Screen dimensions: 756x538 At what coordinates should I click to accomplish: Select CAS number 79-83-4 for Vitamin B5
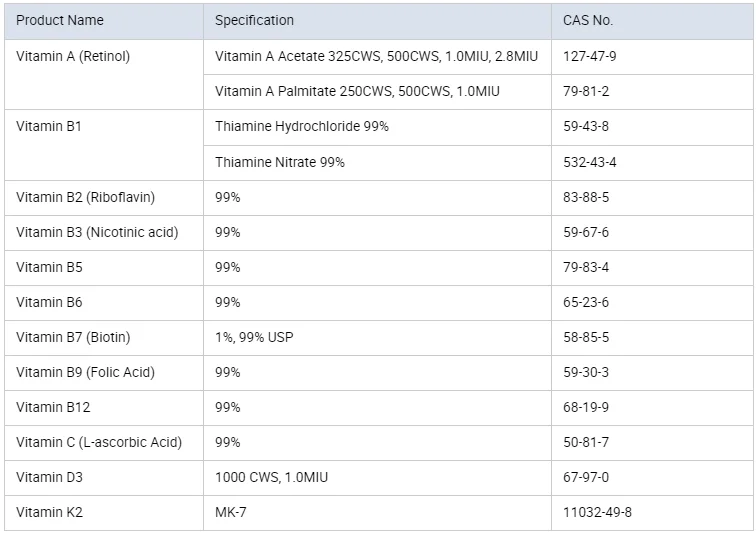click(x=586, y=267)
